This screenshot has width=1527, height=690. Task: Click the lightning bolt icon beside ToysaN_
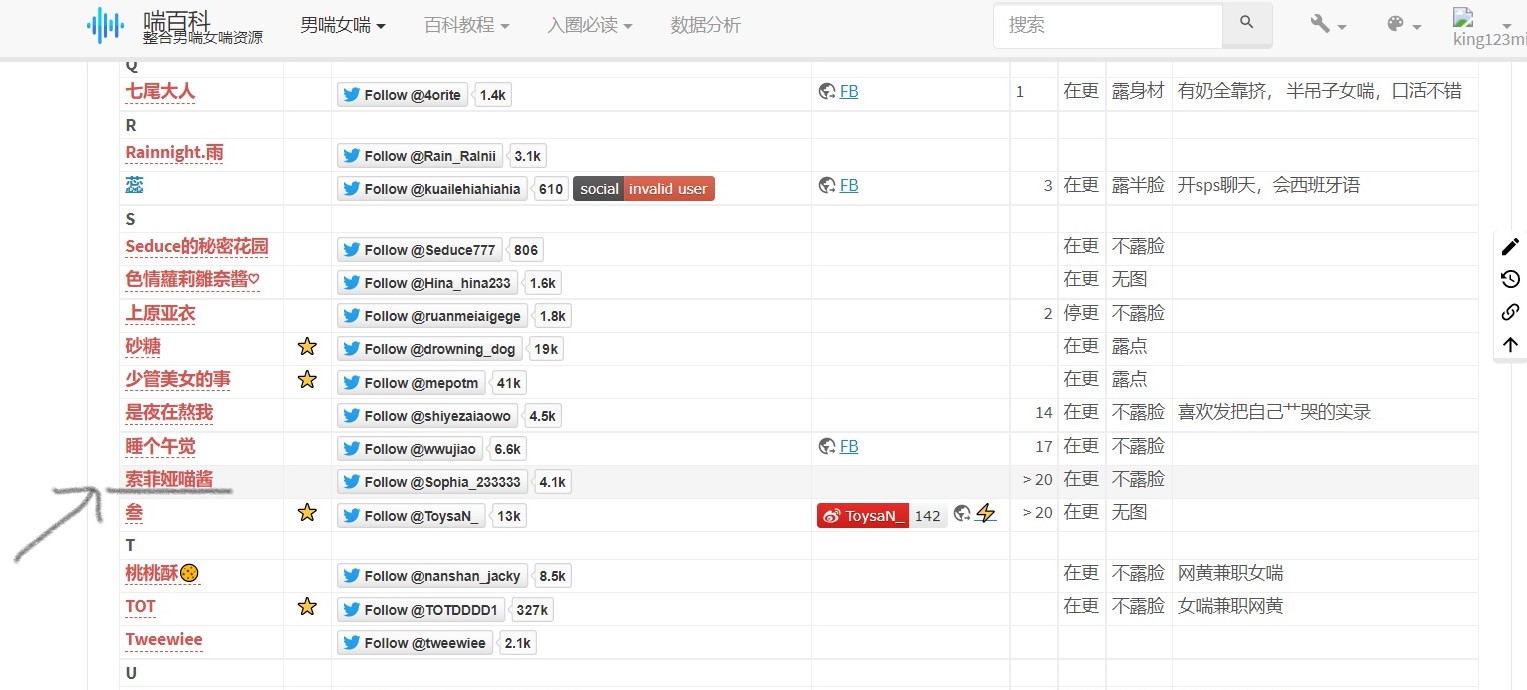tap(986, 513)
